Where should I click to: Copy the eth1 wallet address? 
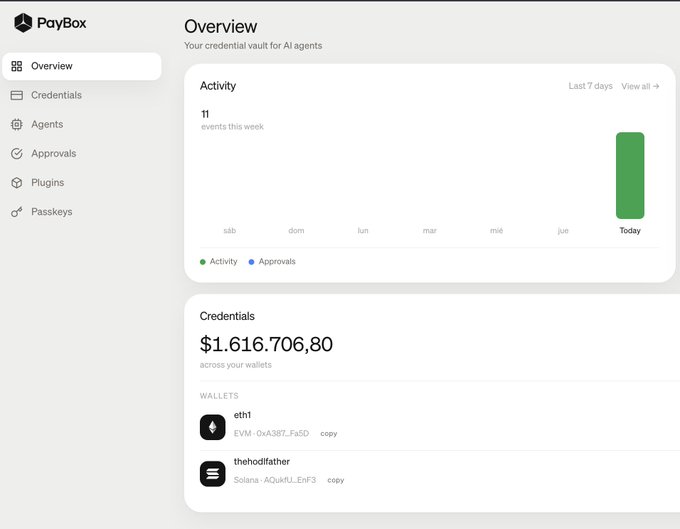tap(329, 434)
